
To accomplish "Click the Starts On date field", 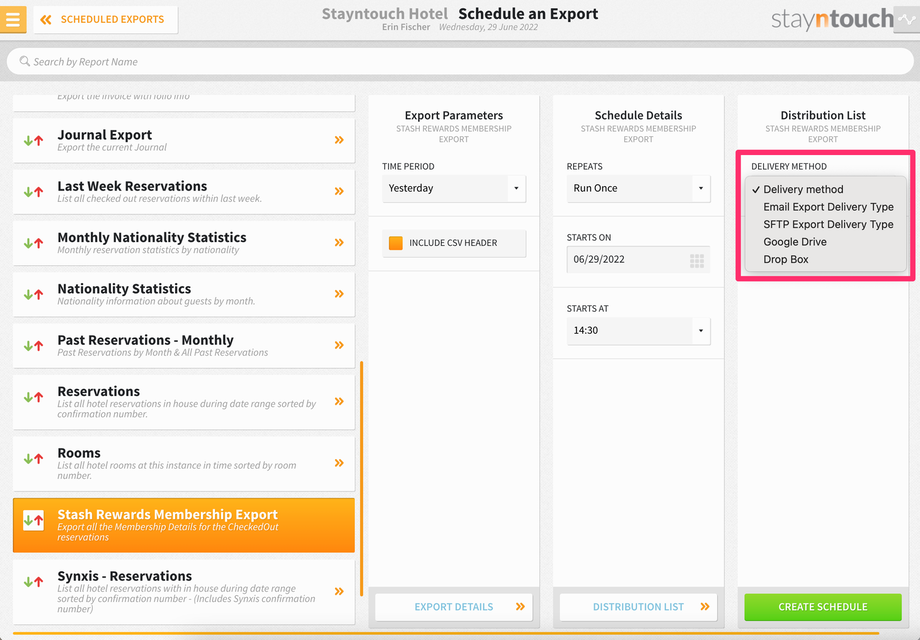I will (x=638, y=259).
